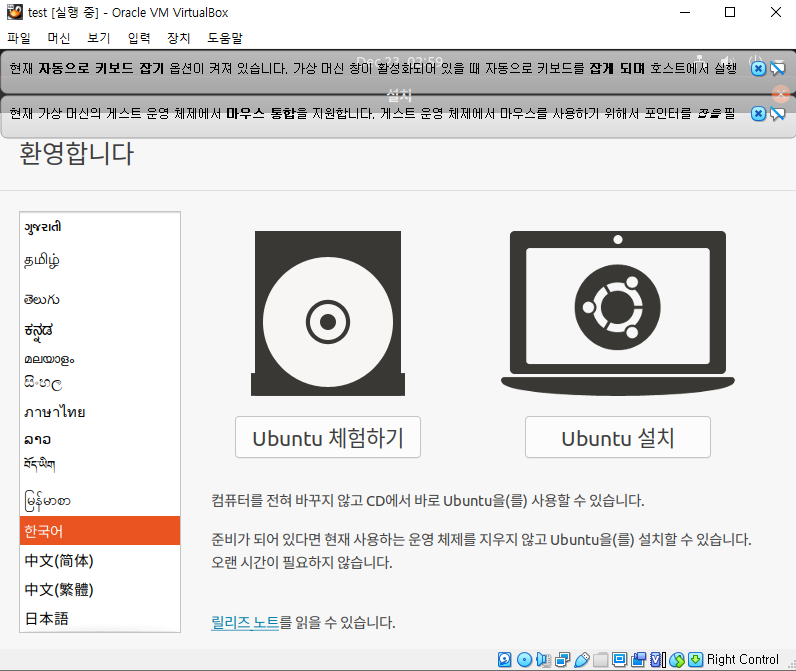
Task: Click the shared folders status icon
Action: 601,659
